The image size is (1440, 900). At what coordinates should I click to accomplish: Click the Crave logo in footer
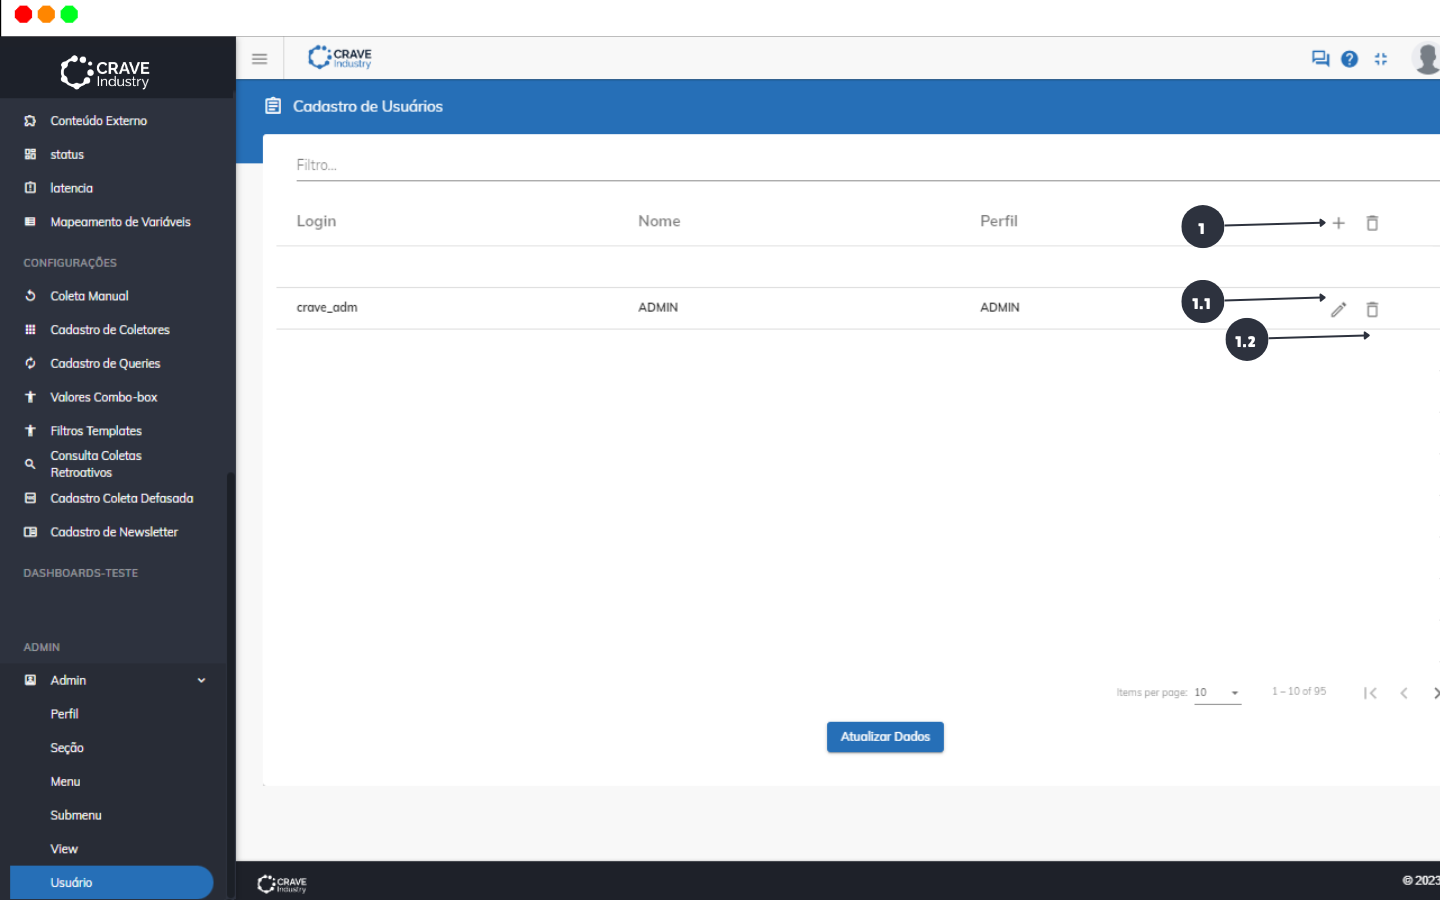[282, 884]
